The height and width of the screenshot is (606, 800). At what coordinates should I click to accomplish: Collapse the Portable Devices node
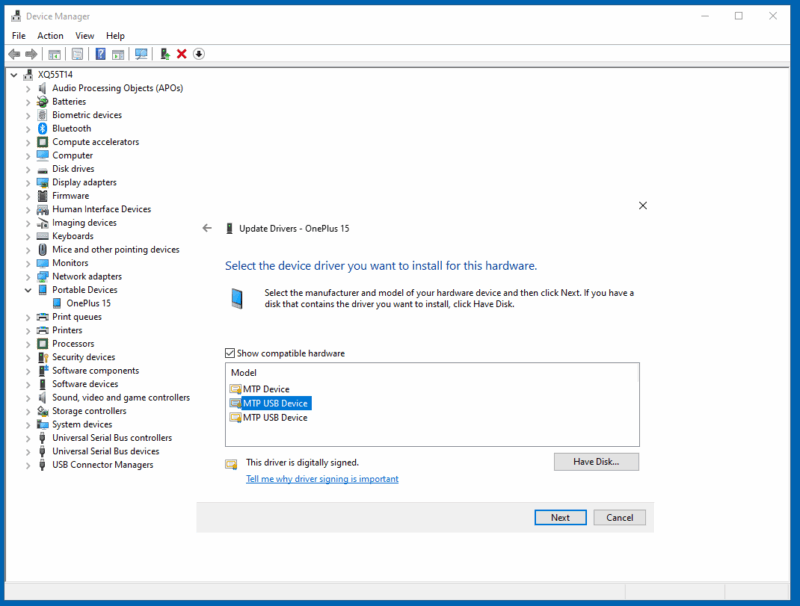click(x=28, y=290)
